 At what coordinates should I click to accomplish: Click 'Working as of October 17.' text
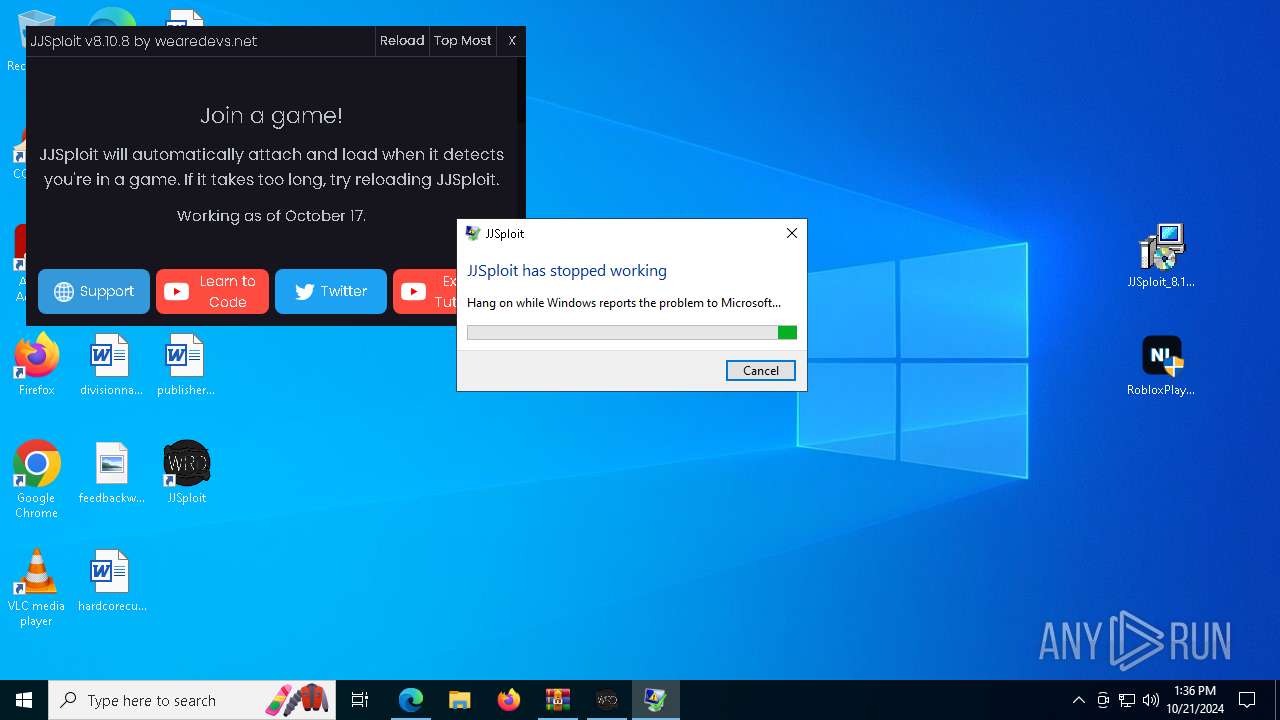(x=271, y=216)
